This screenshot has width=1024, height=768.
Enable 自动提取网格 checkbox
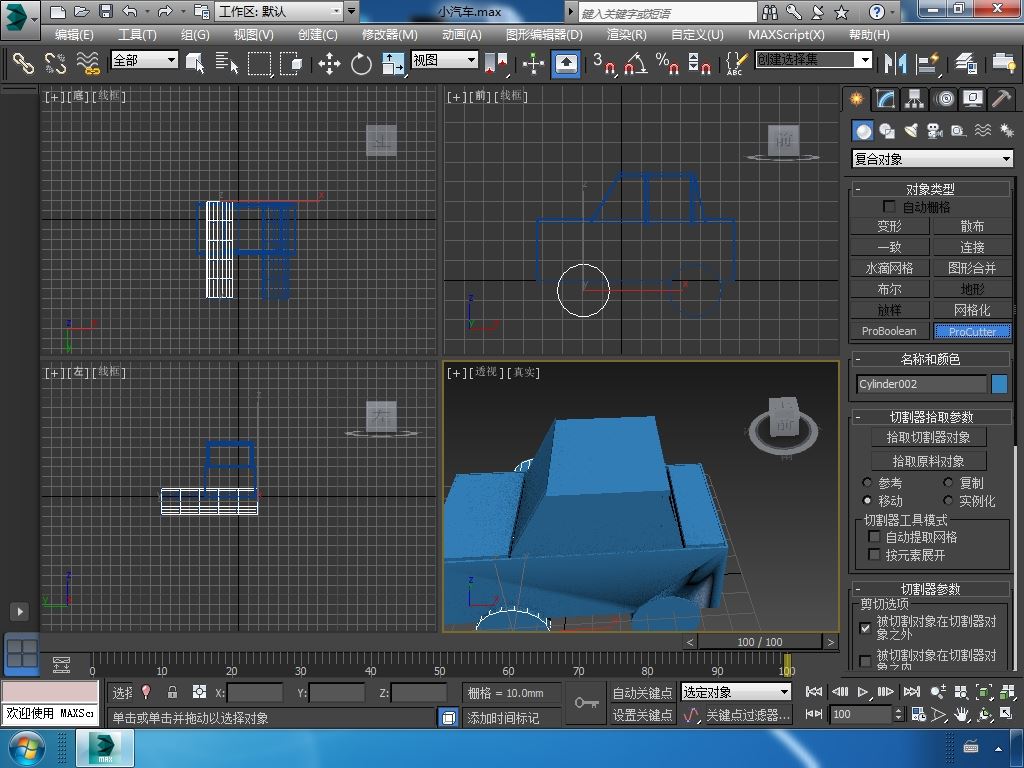874,537
